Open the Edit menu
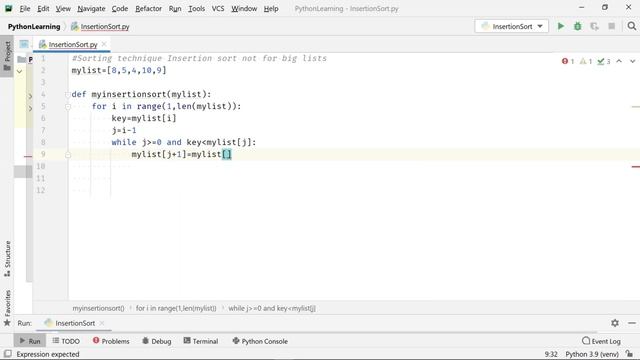Screen dimensions: 640x360 click(x=43, y=8)
